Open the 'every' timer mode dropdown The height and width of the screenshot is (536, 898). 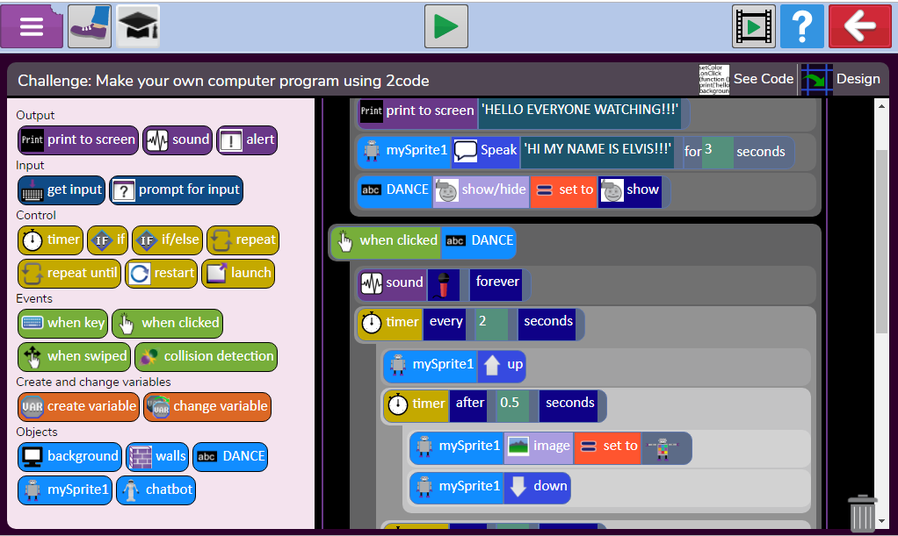[446, 322]
